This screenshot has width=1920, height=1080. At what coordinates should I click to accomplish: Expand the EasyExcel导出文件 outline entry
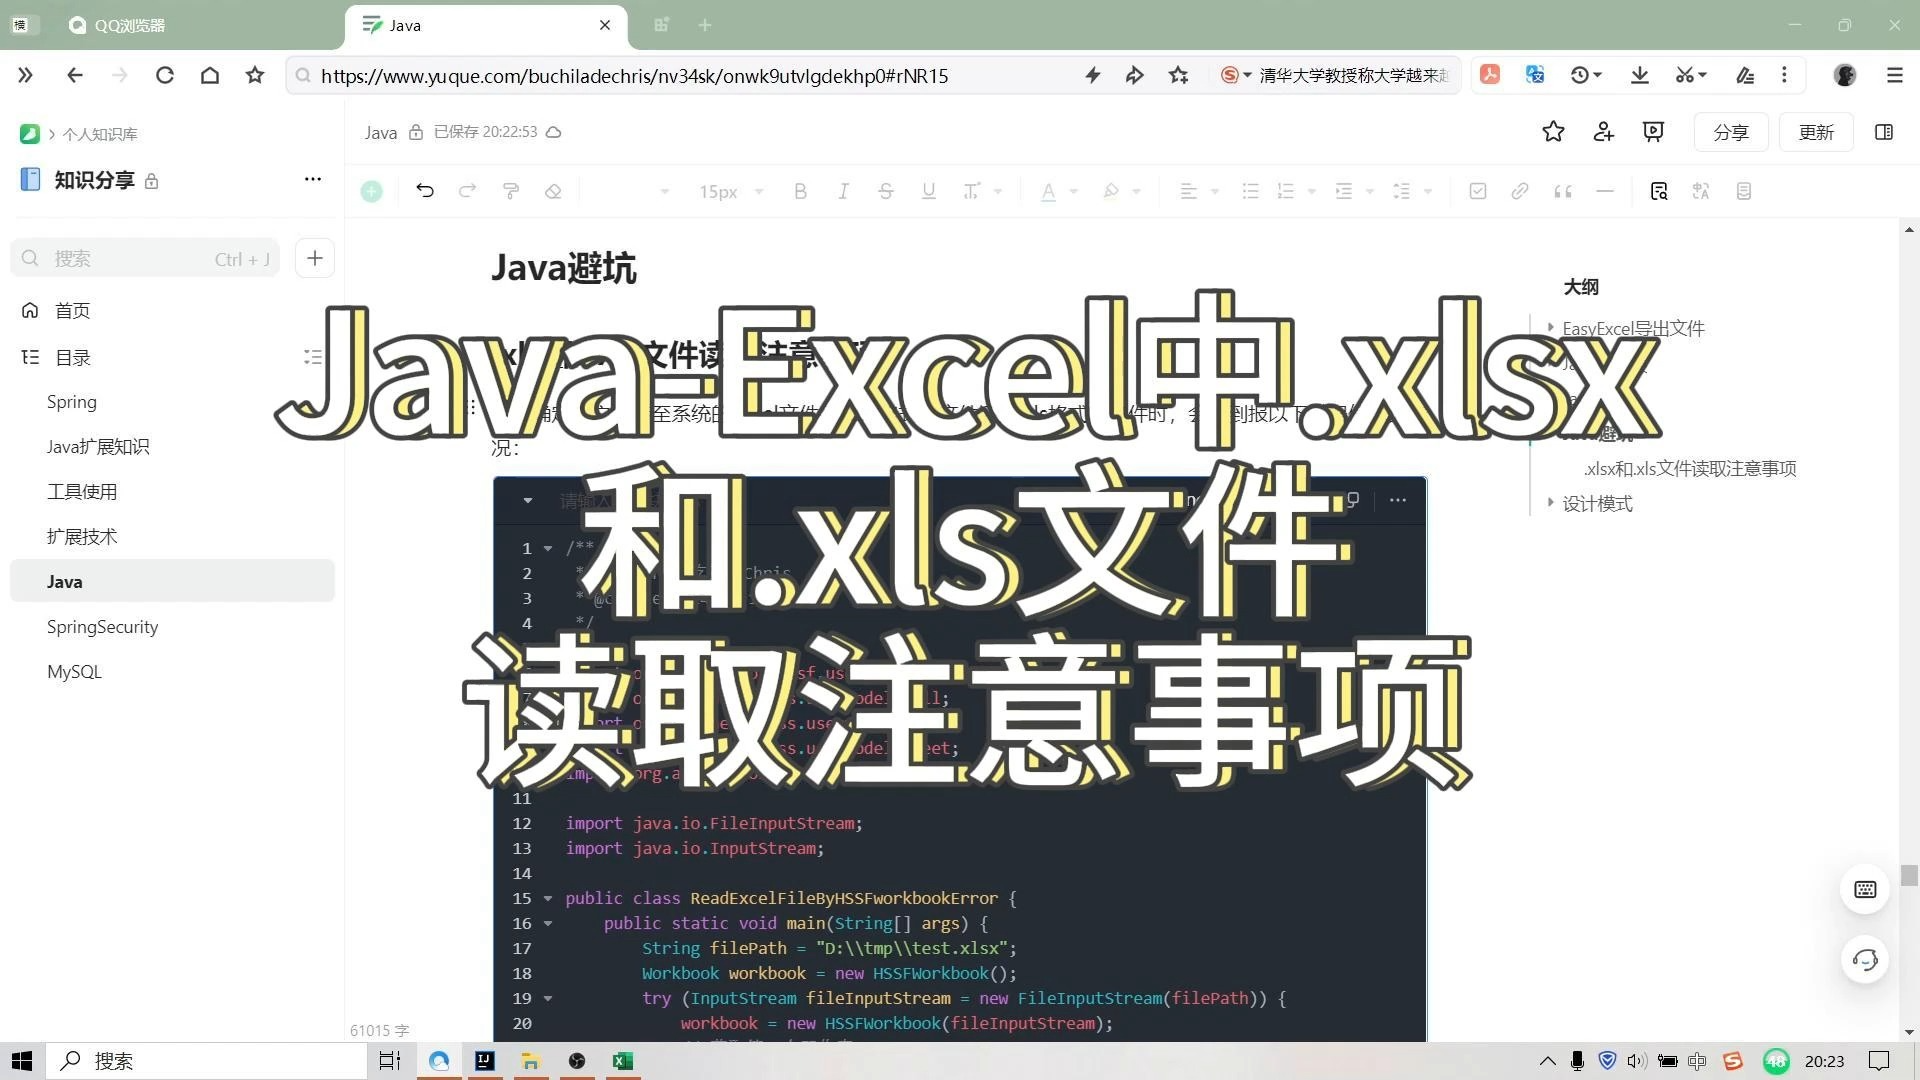tap(1551, 327)
